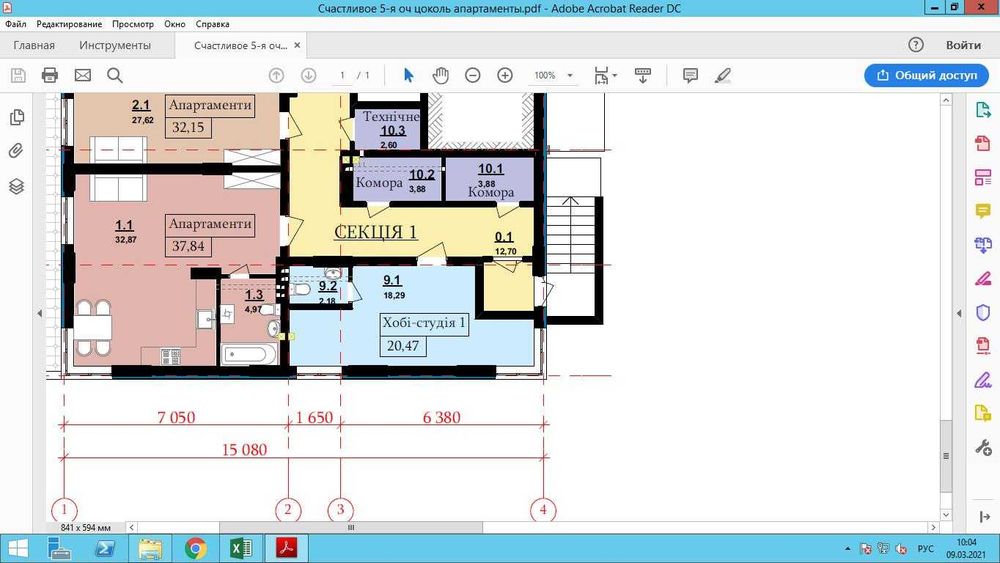The image size is (1000, 563).
Task: Expand left navigation pane arrow
Action: pyautogui.click(x=40, y=313)
